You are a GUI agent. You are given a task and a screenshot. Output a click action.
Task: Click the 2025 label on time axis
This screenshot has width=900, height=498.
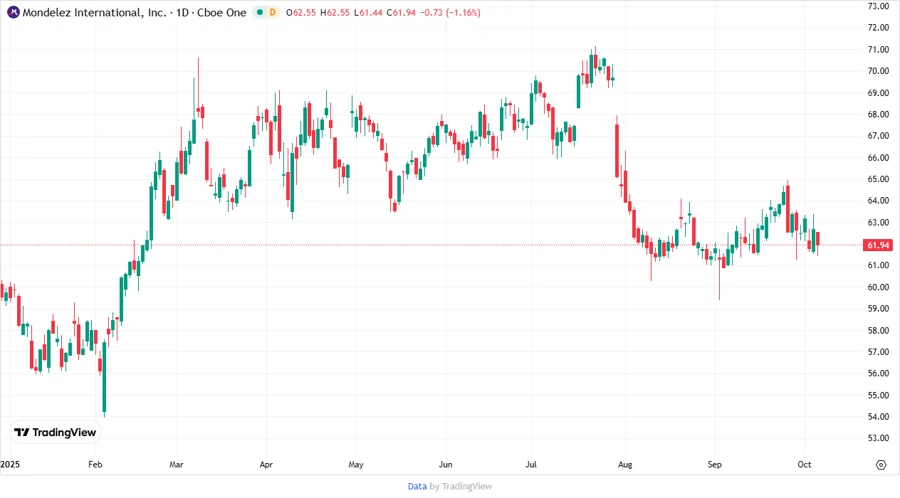(x=10, y=465)
